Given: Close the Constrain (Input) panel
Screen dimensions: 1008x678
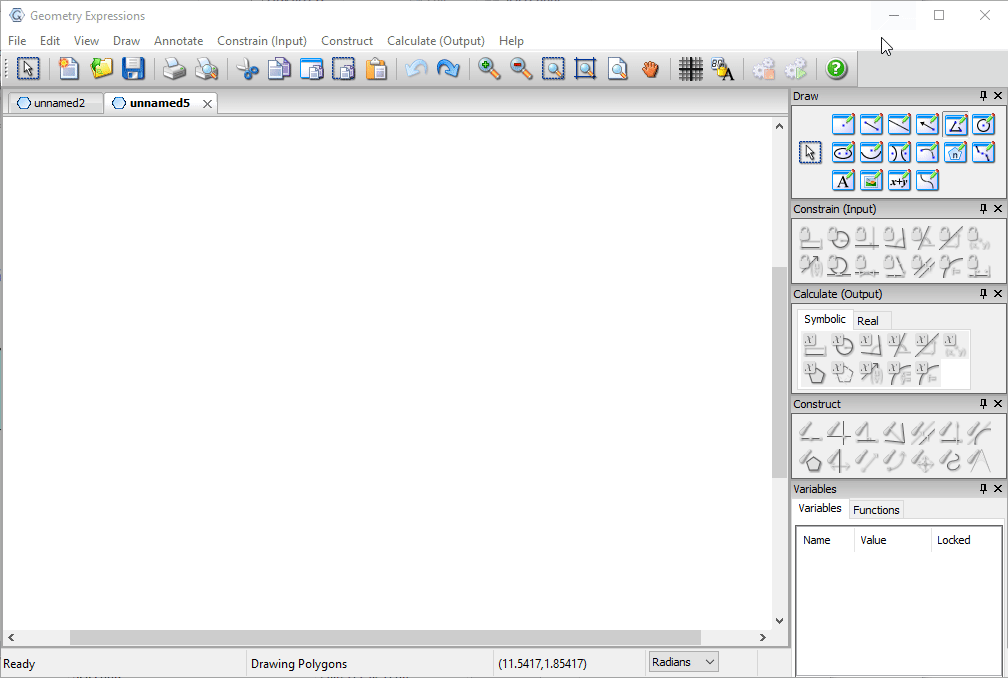Looking at the screenshot, I should point(998,209).
